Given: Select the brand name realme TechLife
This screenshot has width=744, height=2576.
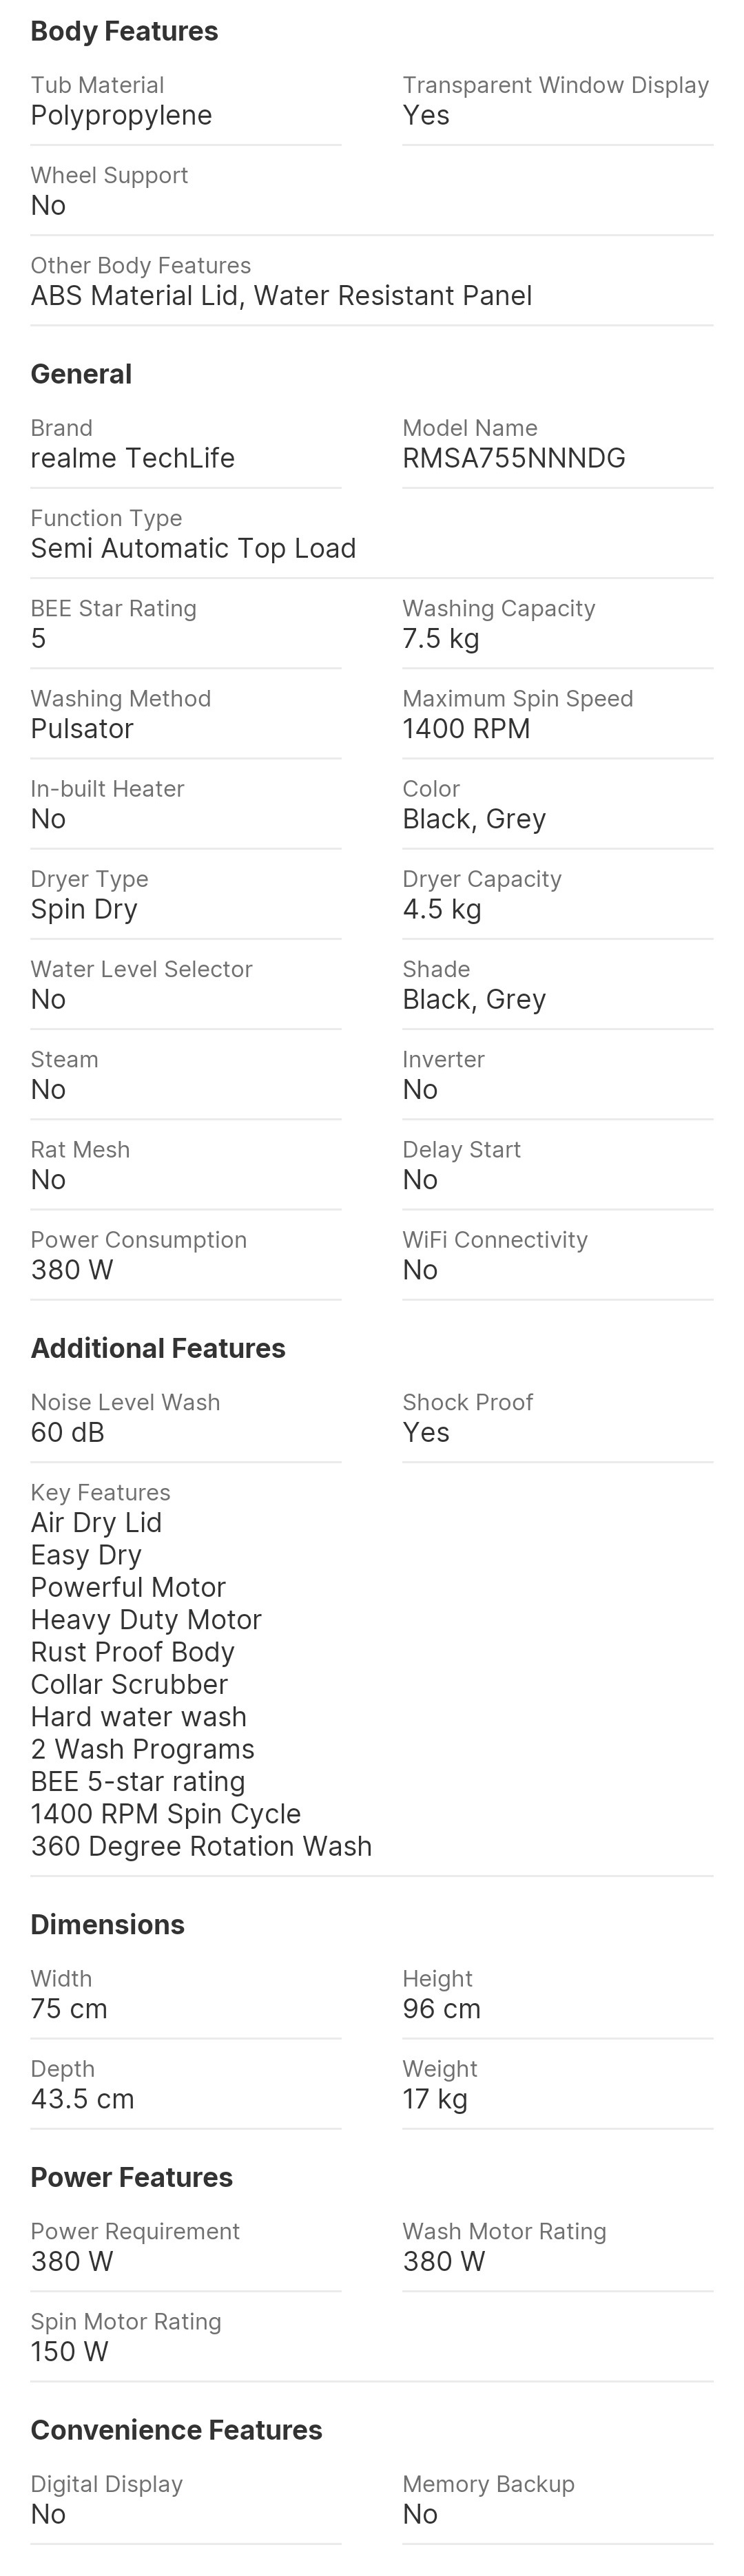Looking at the screenshot, I should point(132,458).
